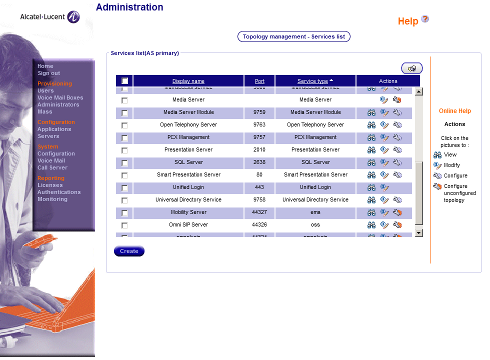Modify the Unified Login service
490x360 pixels.
click(384, 188)
